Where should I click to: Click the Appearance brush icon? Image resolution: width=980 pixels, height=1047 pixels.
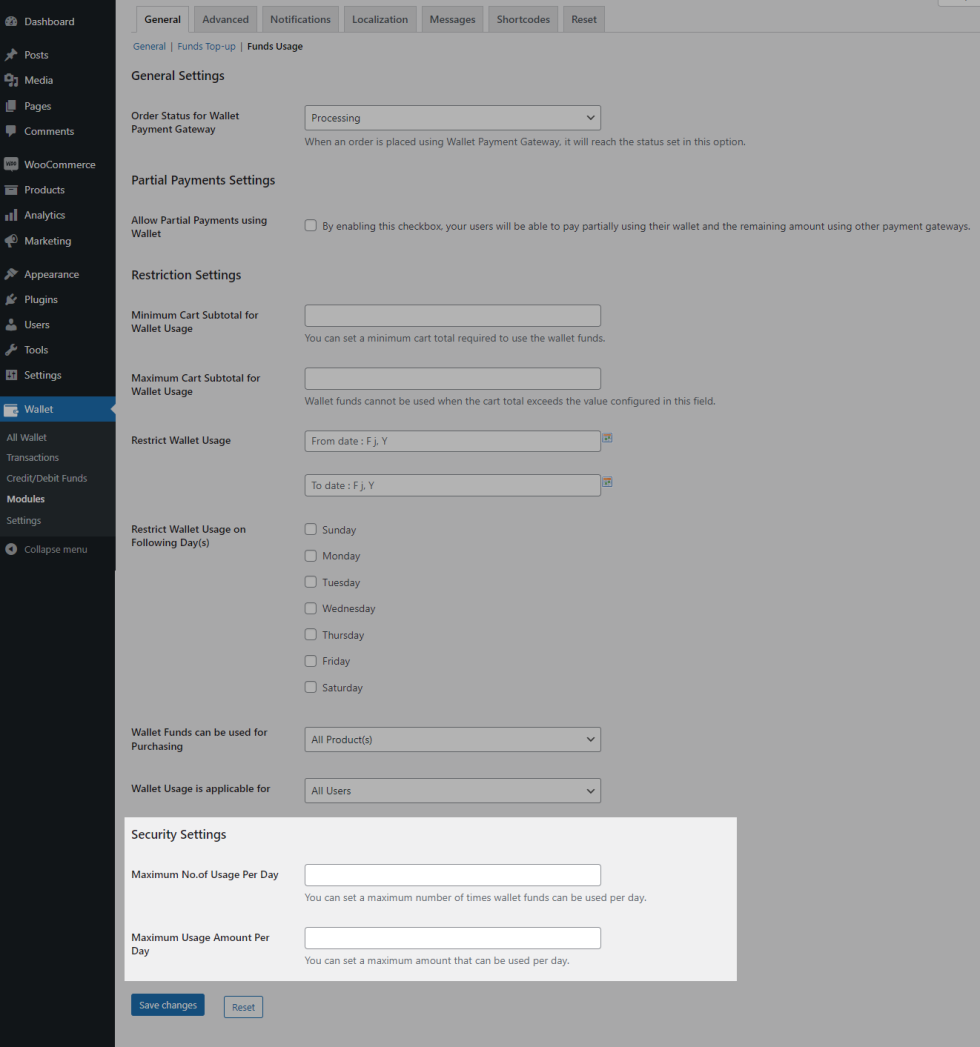click(x=11, y=274)
